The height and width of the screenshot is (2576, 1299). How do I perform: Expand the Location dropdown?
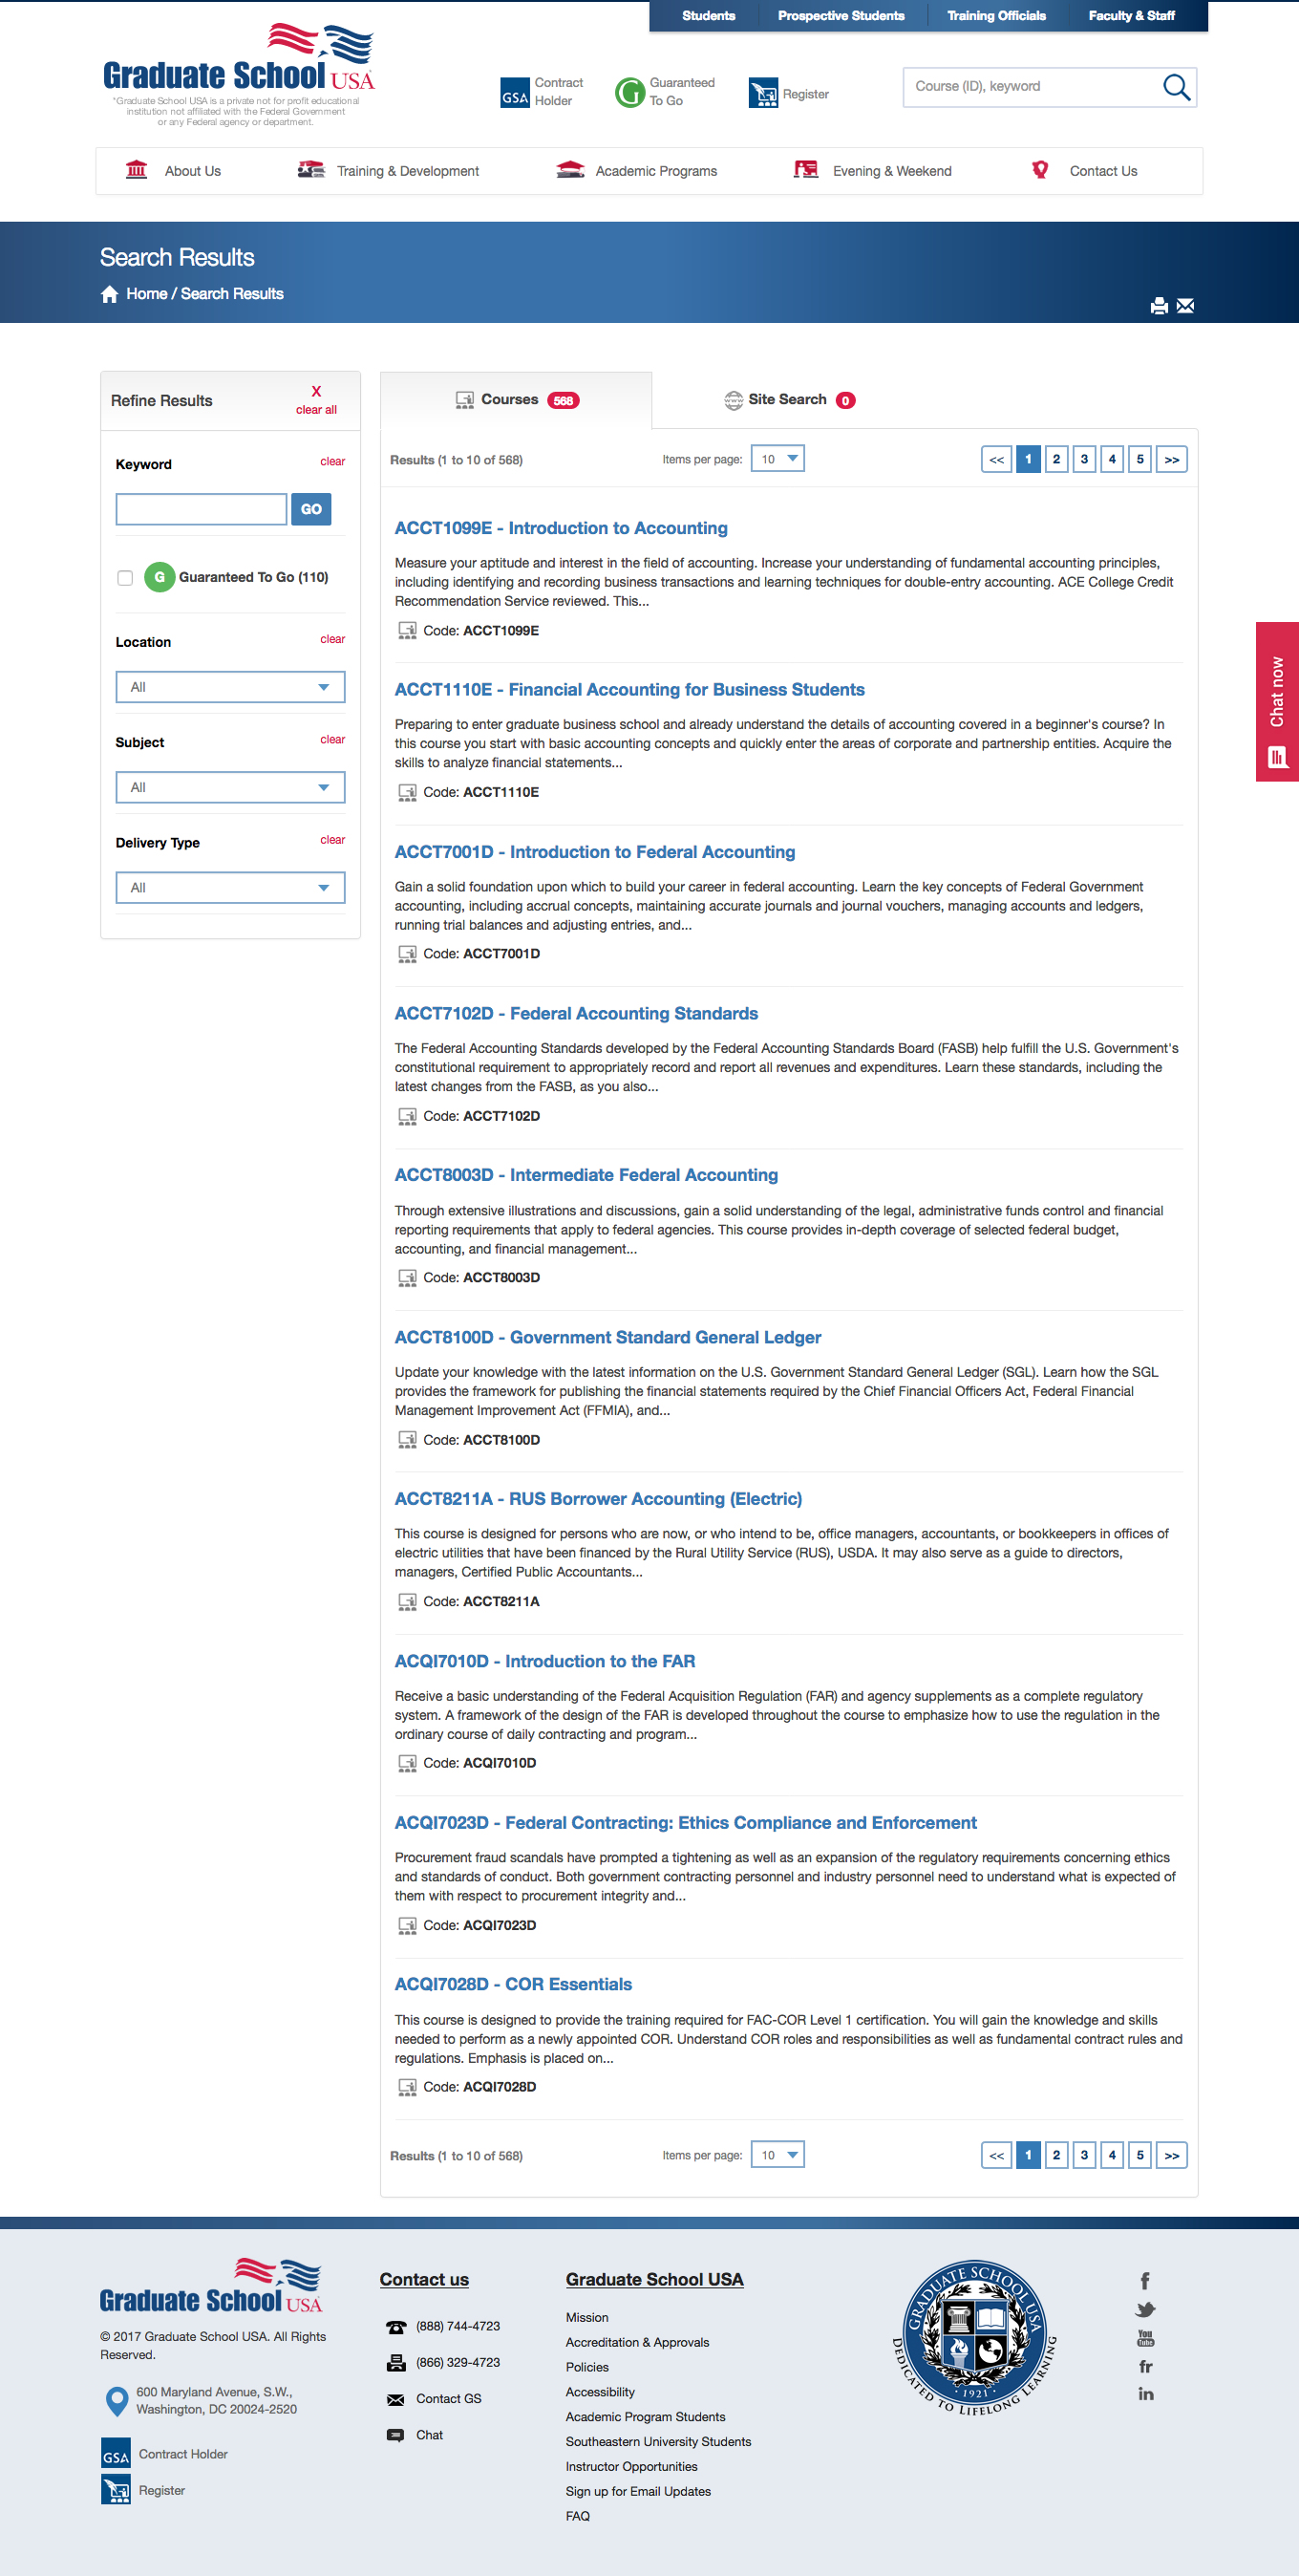tap(230, 687)
